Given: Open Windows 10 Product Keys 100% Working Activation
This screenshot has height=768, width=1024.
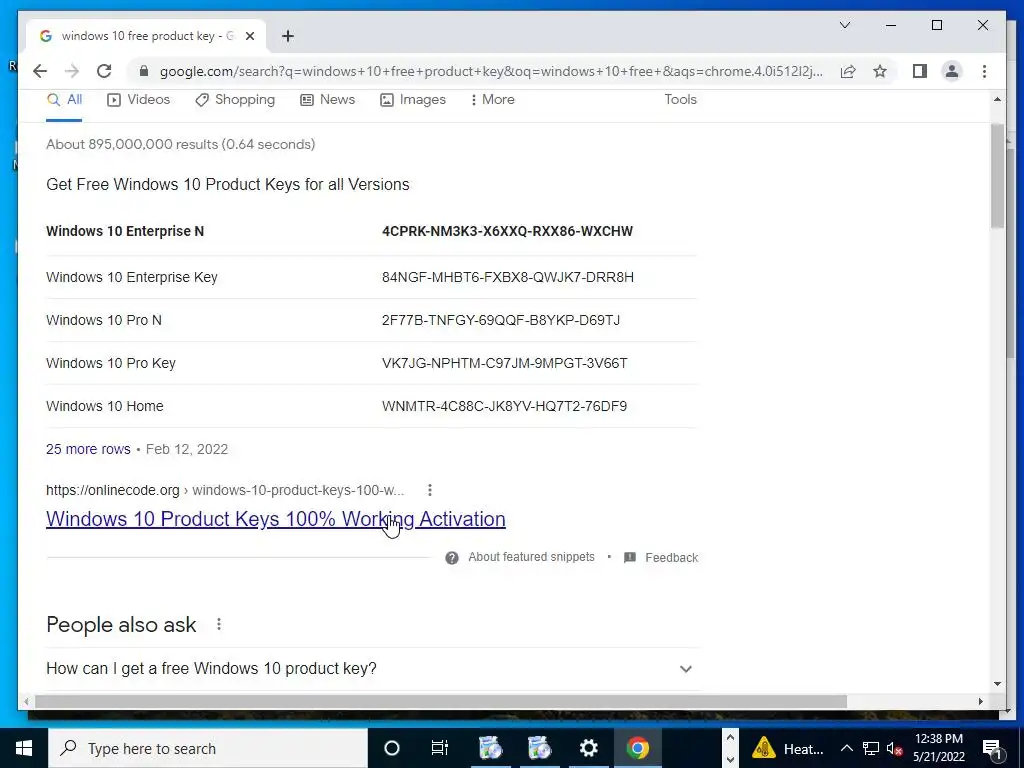Looking at the screenshot, I should [x=276, y=519].
